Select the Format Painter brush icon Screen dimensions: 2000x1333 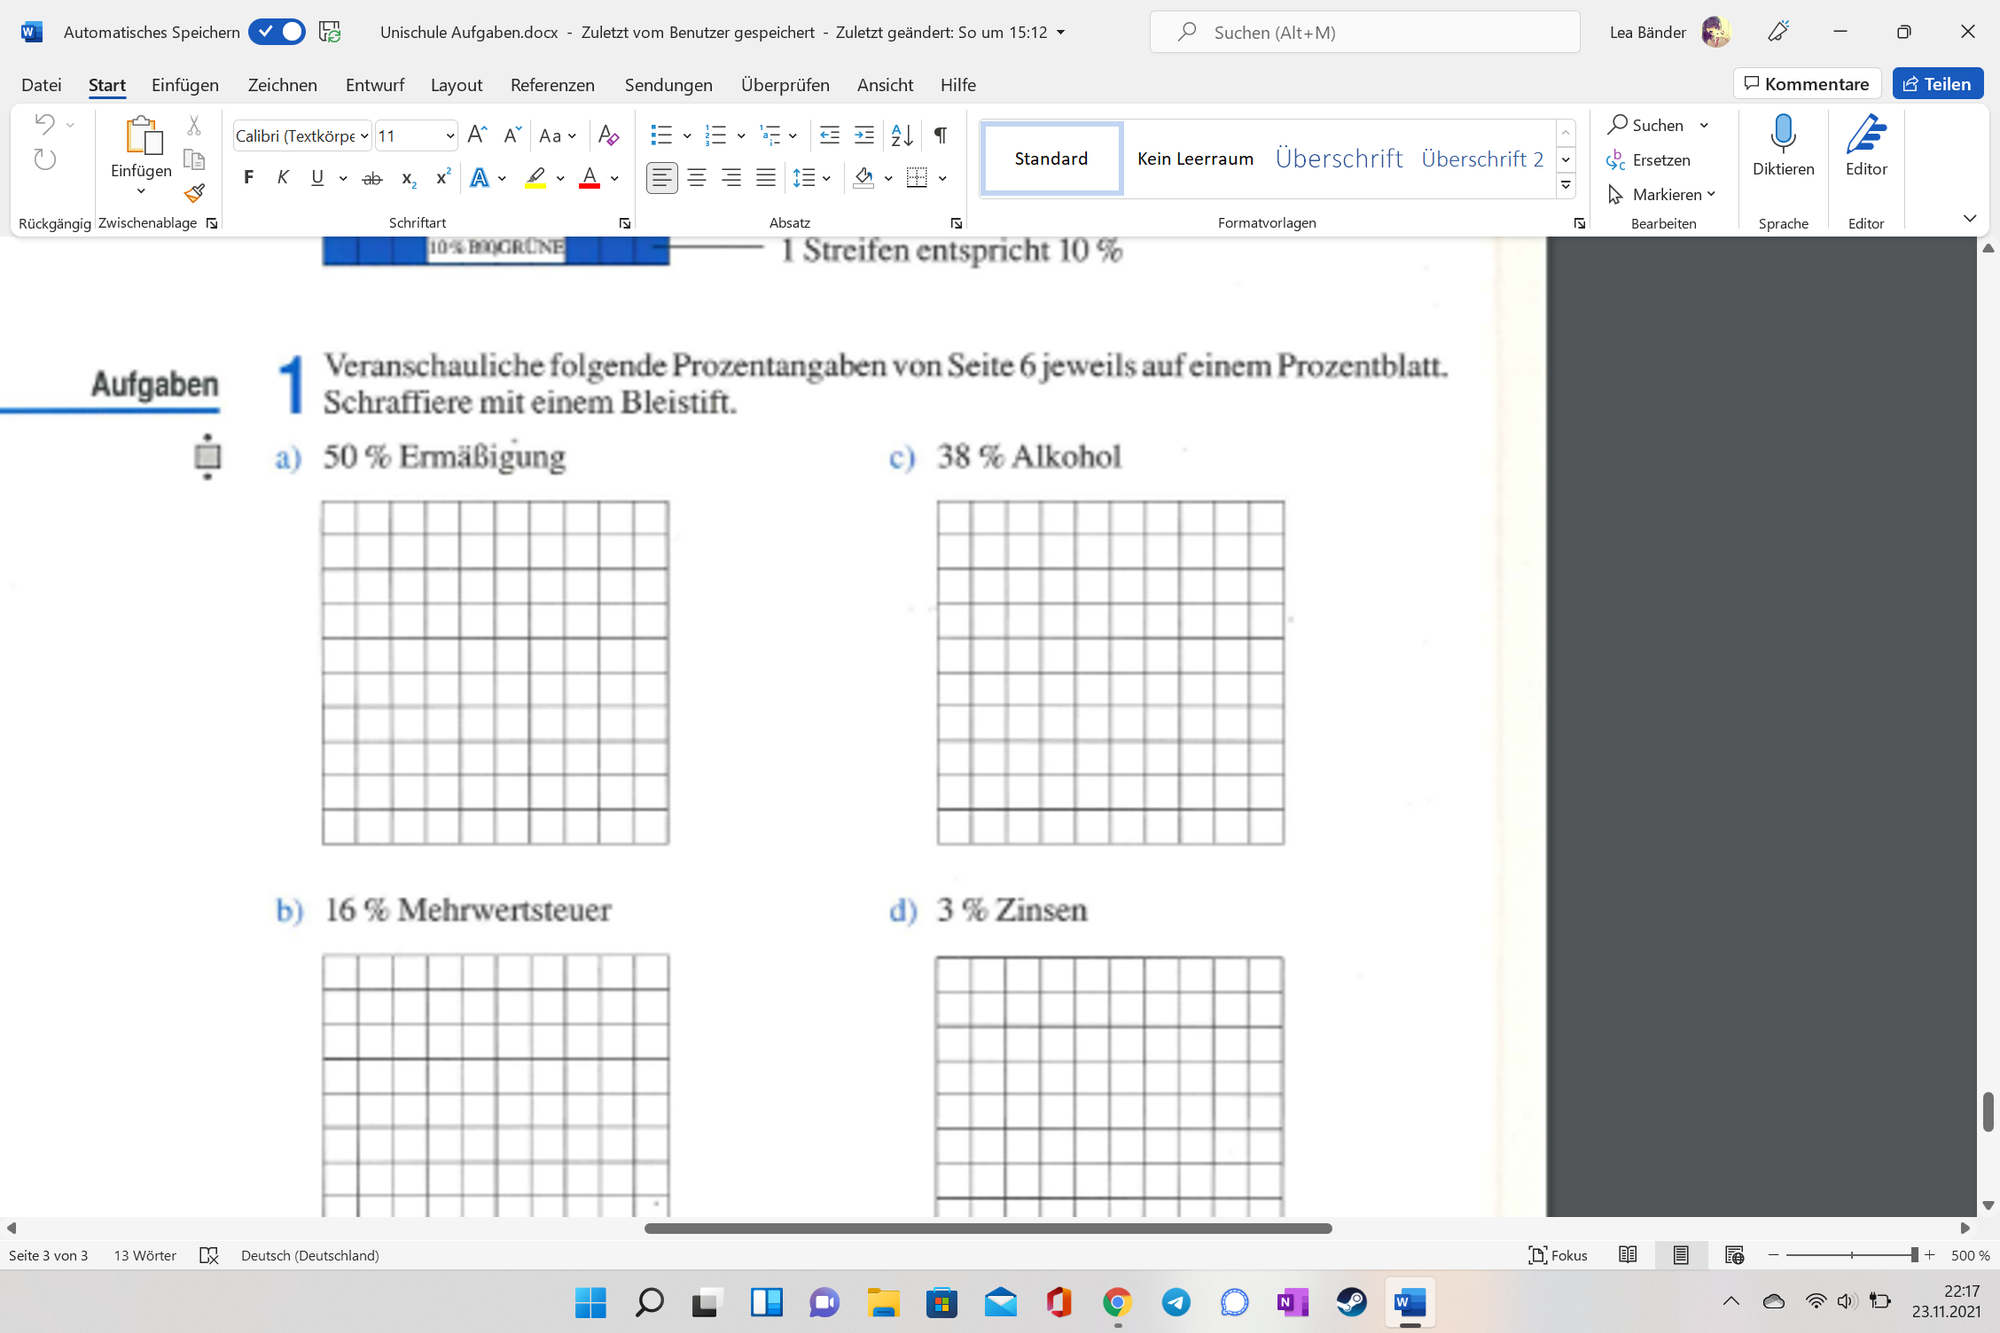(x=194, y=192)
